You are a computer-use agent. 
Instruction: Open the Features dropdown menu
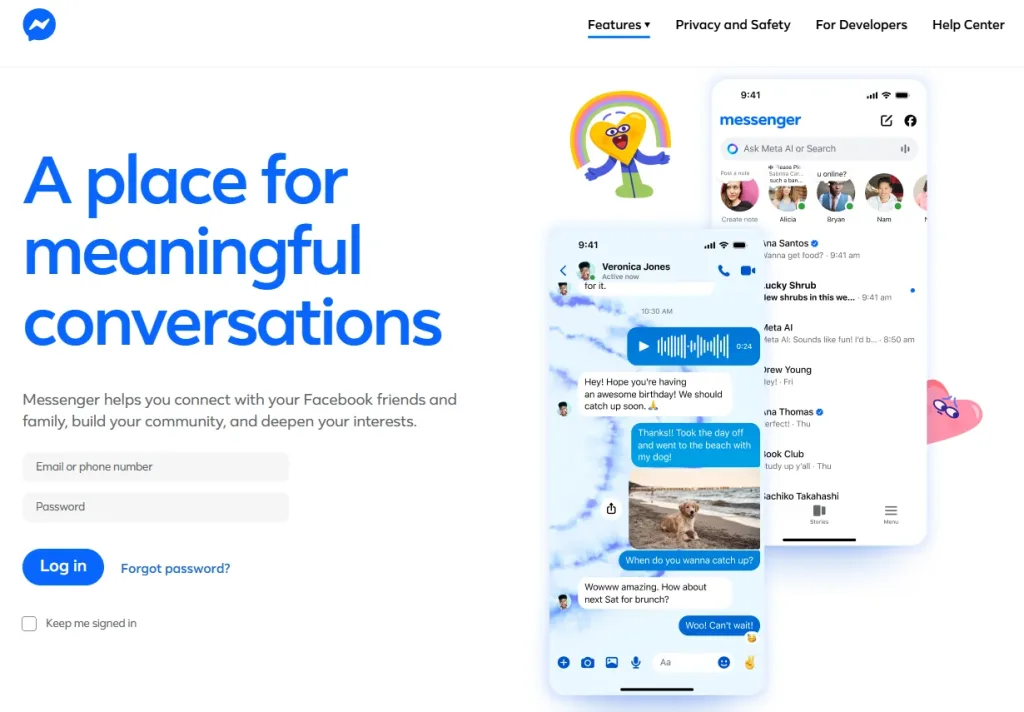click(x=618, y=25)
